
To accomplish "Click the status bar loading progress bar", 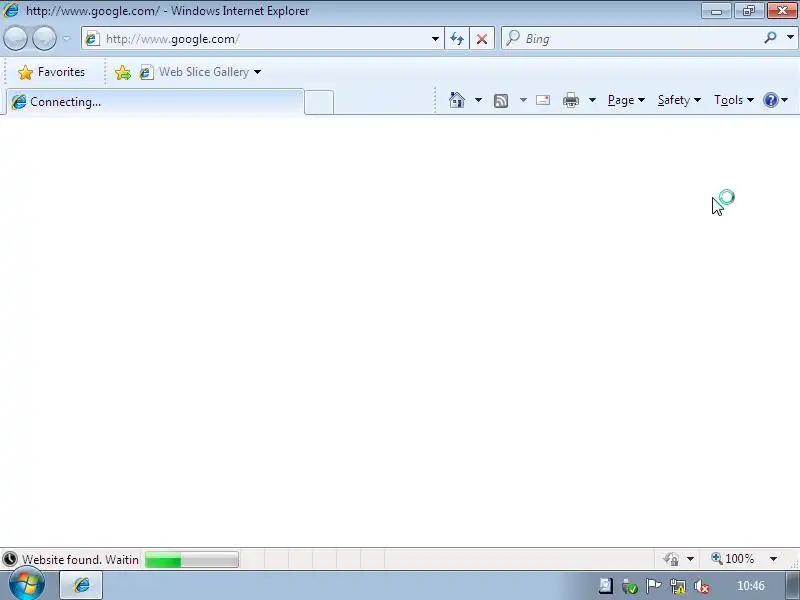I will pos(192,560).
